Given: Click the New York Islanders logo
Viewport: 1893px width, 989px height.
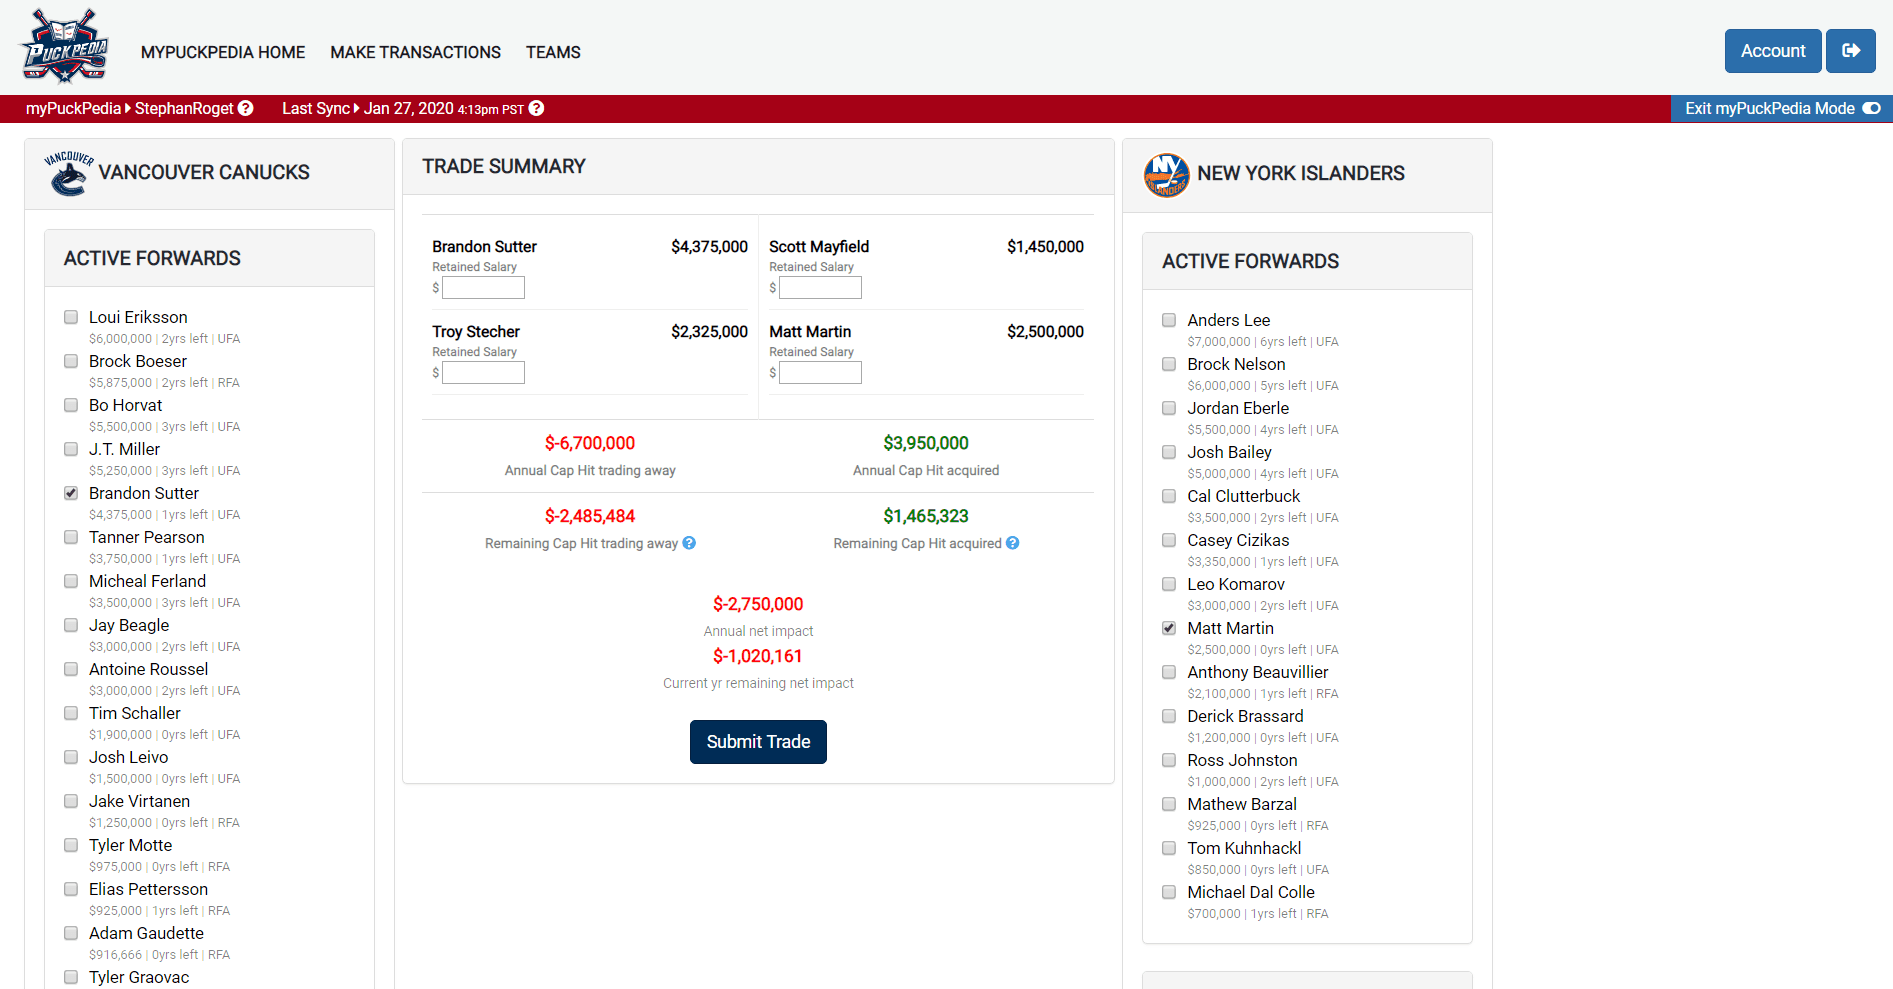Looking at the screenshot, I should tap(1166, 175).
